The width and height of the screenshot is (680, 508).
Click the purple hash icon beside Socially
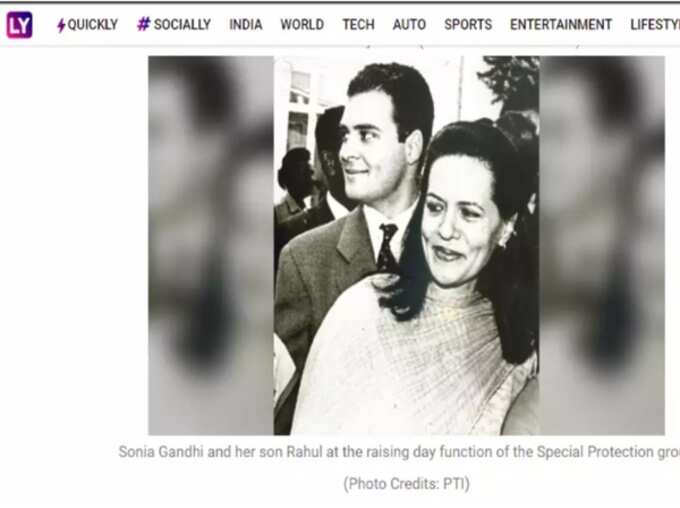(144, 24)
